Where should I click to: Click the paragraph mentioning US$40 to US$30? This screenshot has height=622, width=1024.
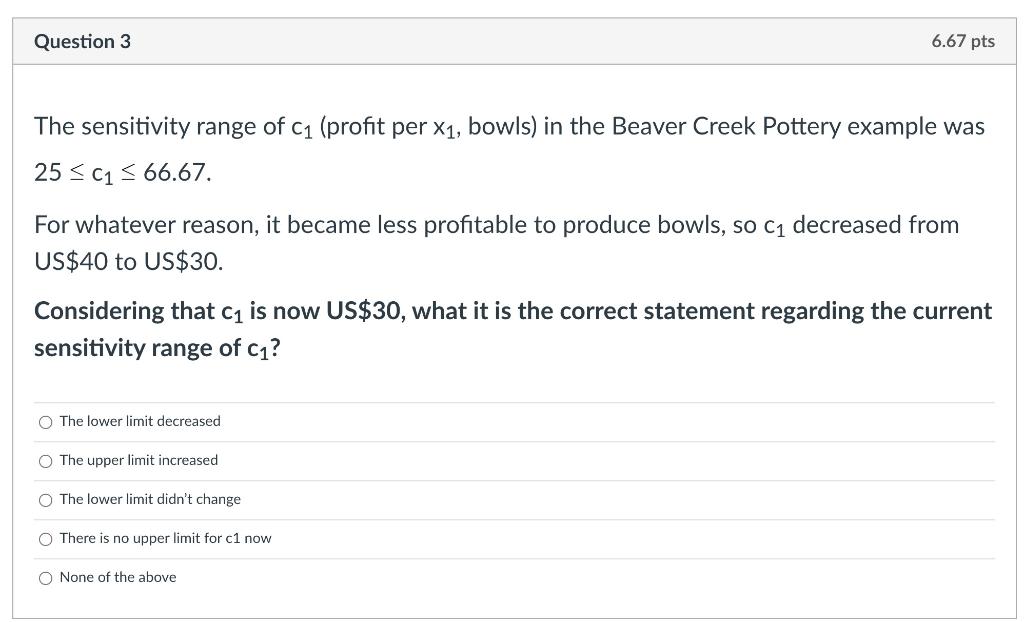[x=497, y=243]
